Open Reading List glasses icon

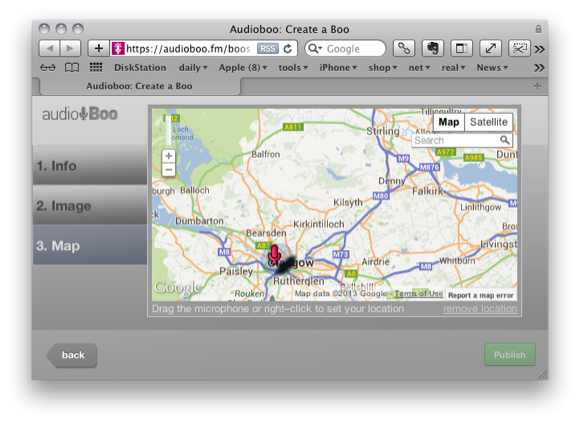click(x=48, y=68)
